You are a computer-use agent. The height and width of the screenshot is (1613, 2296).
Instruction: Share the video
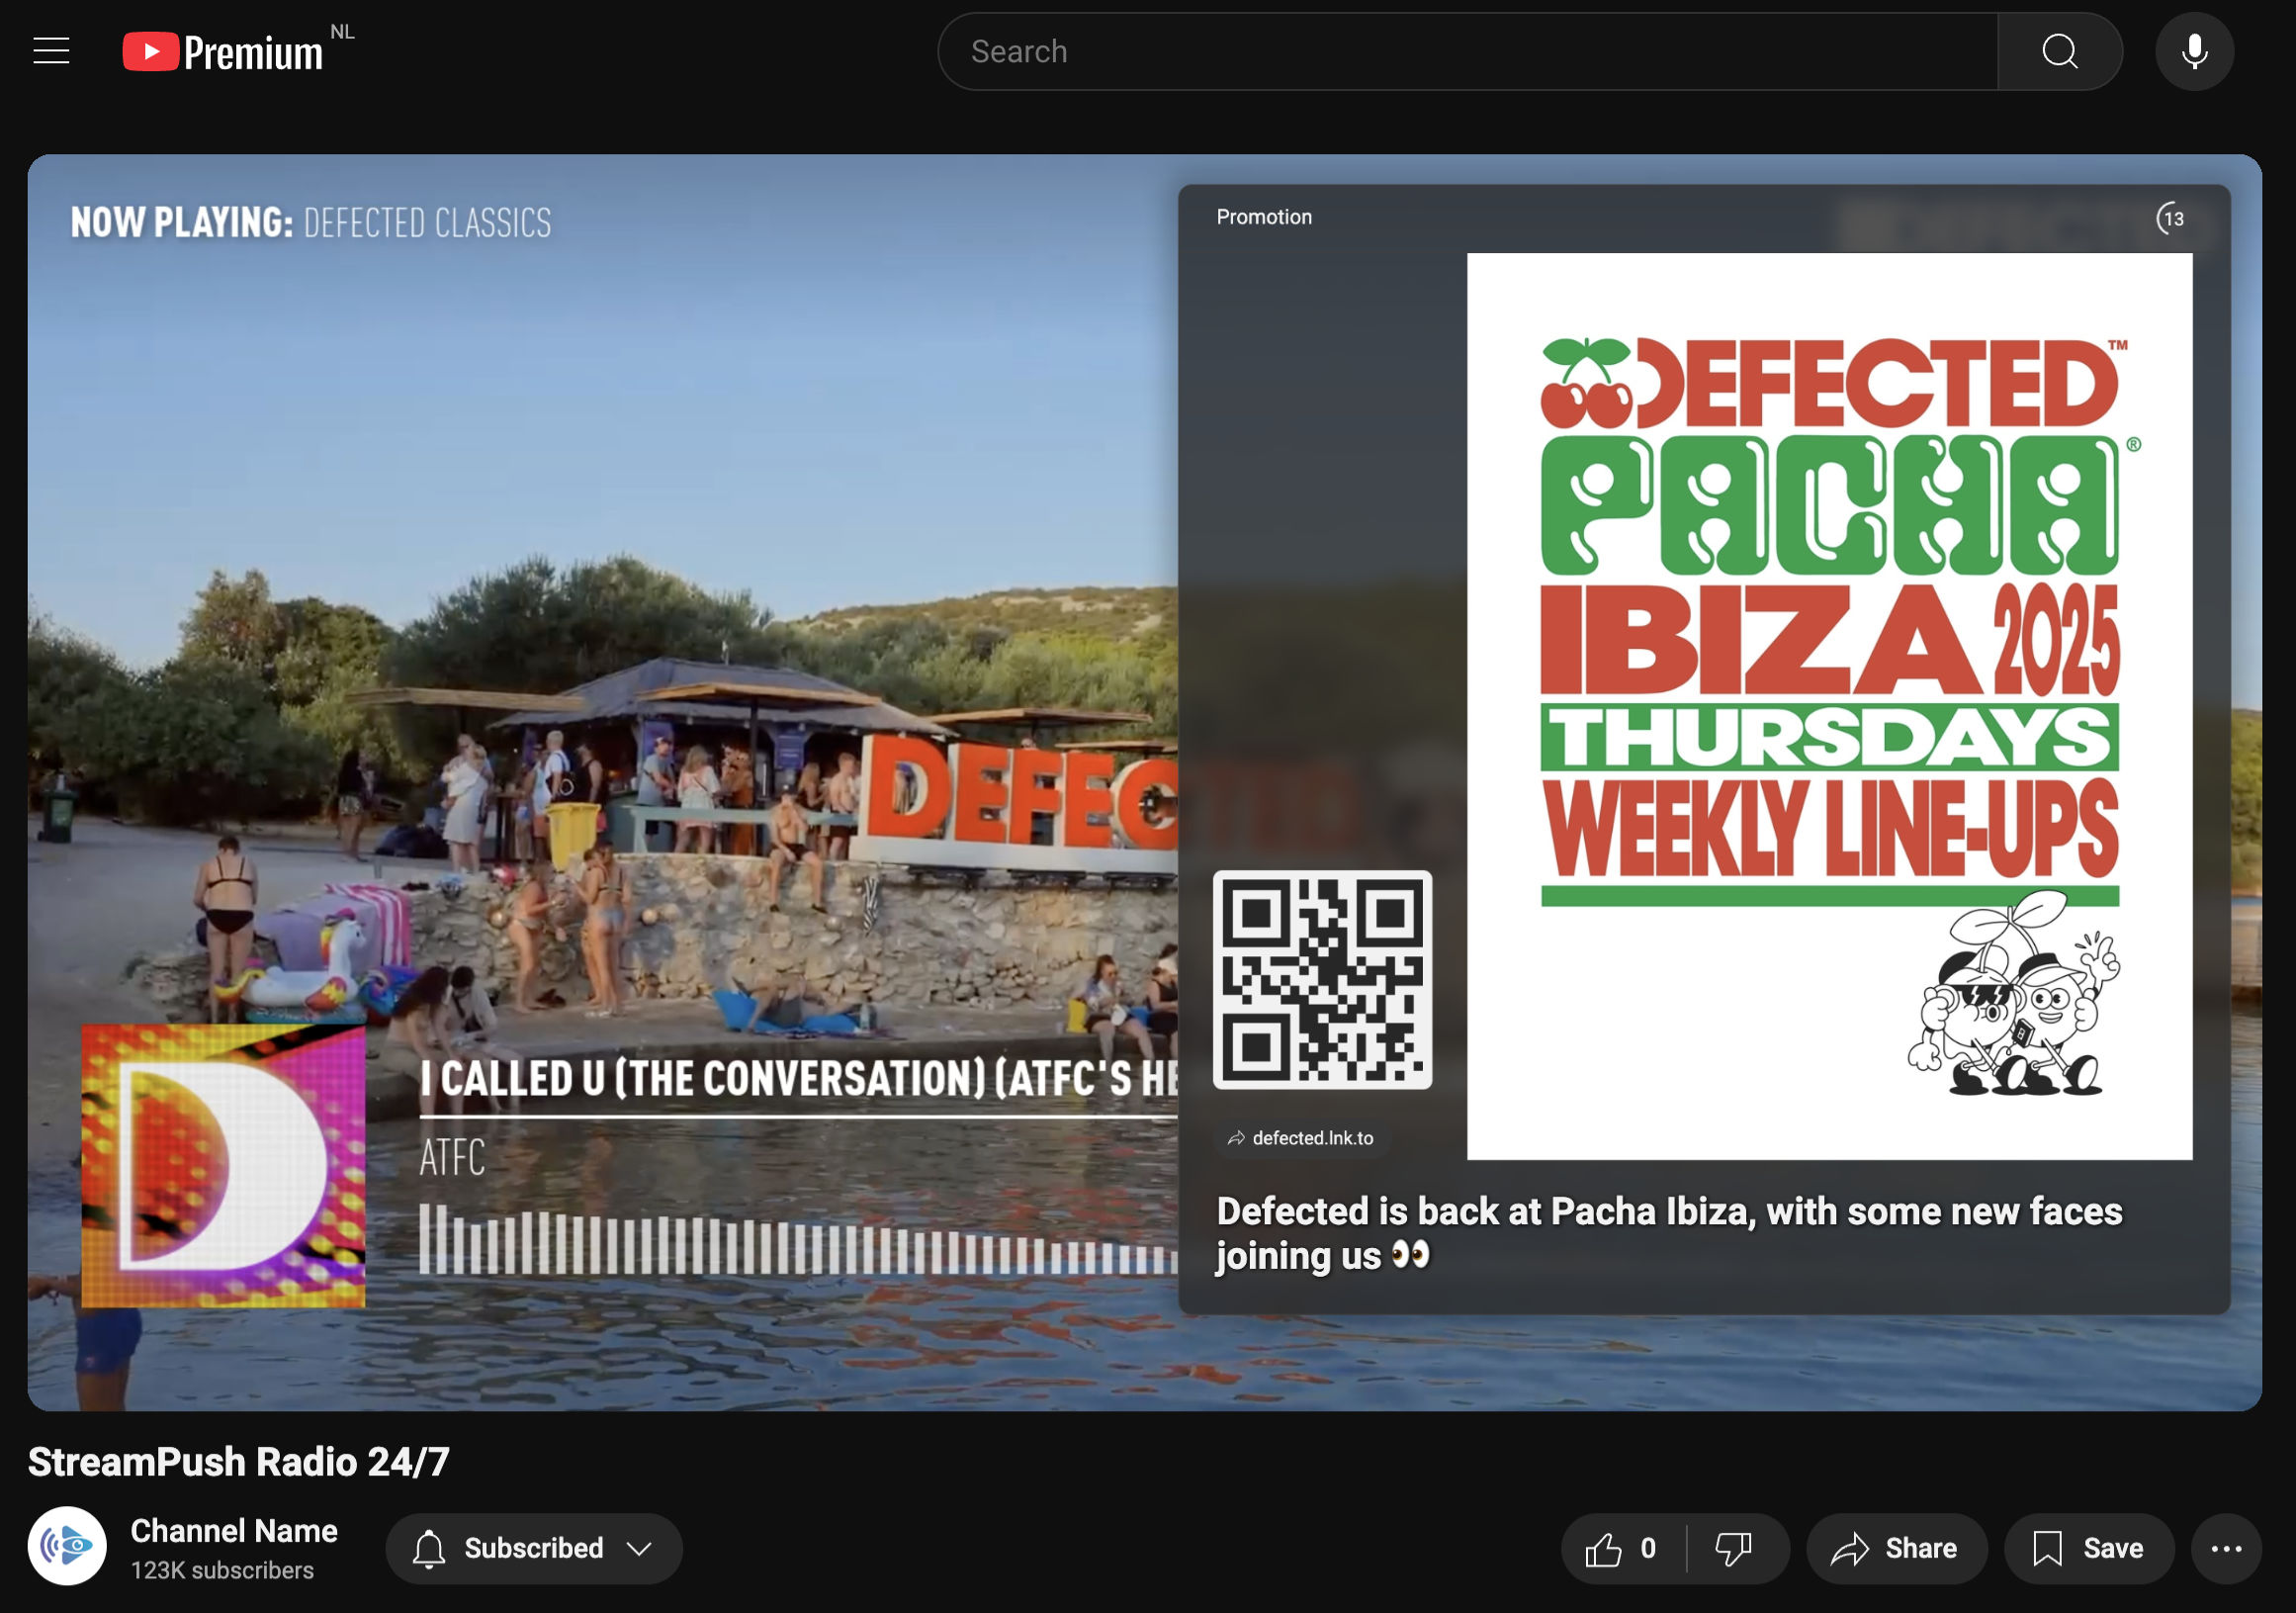[x=1895, y=1549]
